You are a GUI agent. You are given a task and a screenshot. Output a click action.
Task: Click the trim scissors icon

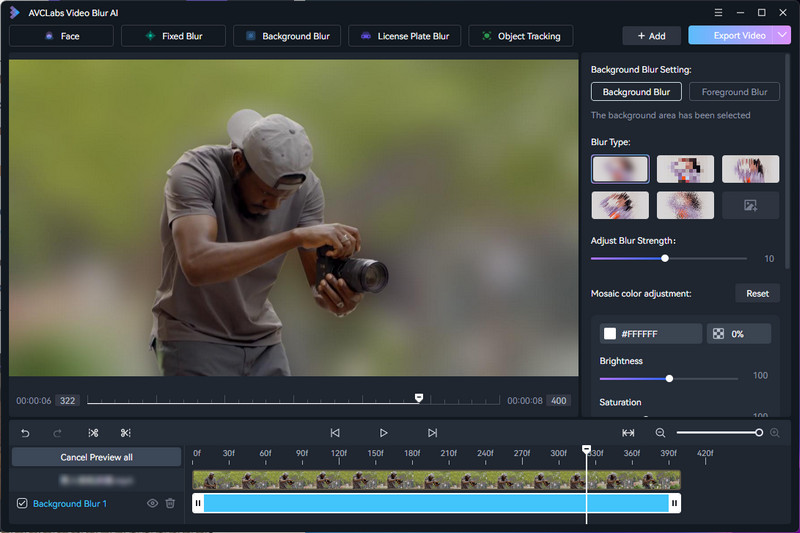(126, 433)
